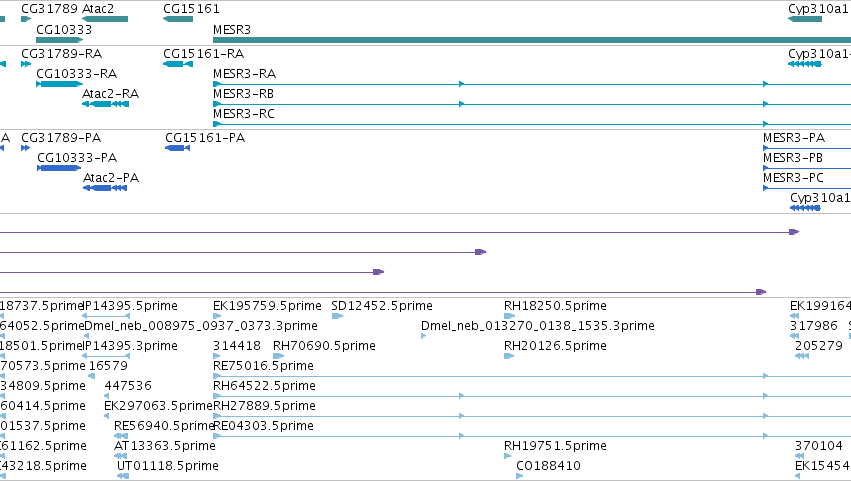This screenshot has height=481, width=851.
Task: Click the Atac2 gene feature arrow
Action: [x=105, y=19]
